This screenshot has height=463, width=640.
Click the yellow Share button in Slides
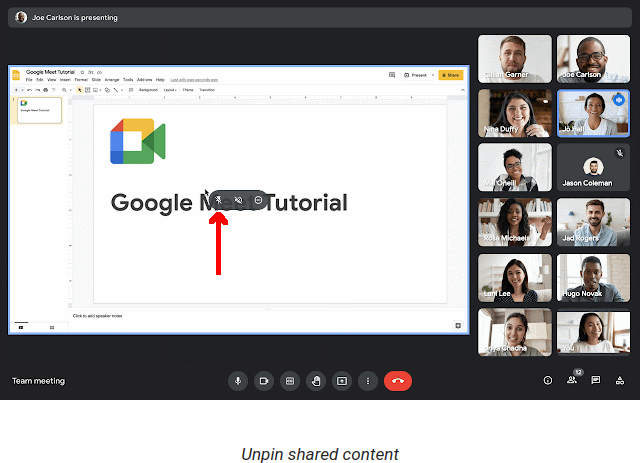coord(451,75)
